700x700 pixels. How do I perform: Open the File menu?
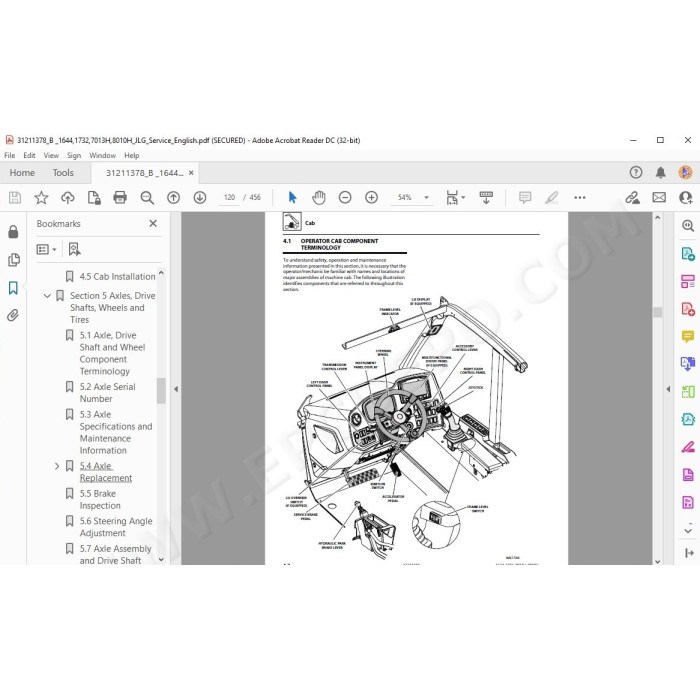[9, 155]
